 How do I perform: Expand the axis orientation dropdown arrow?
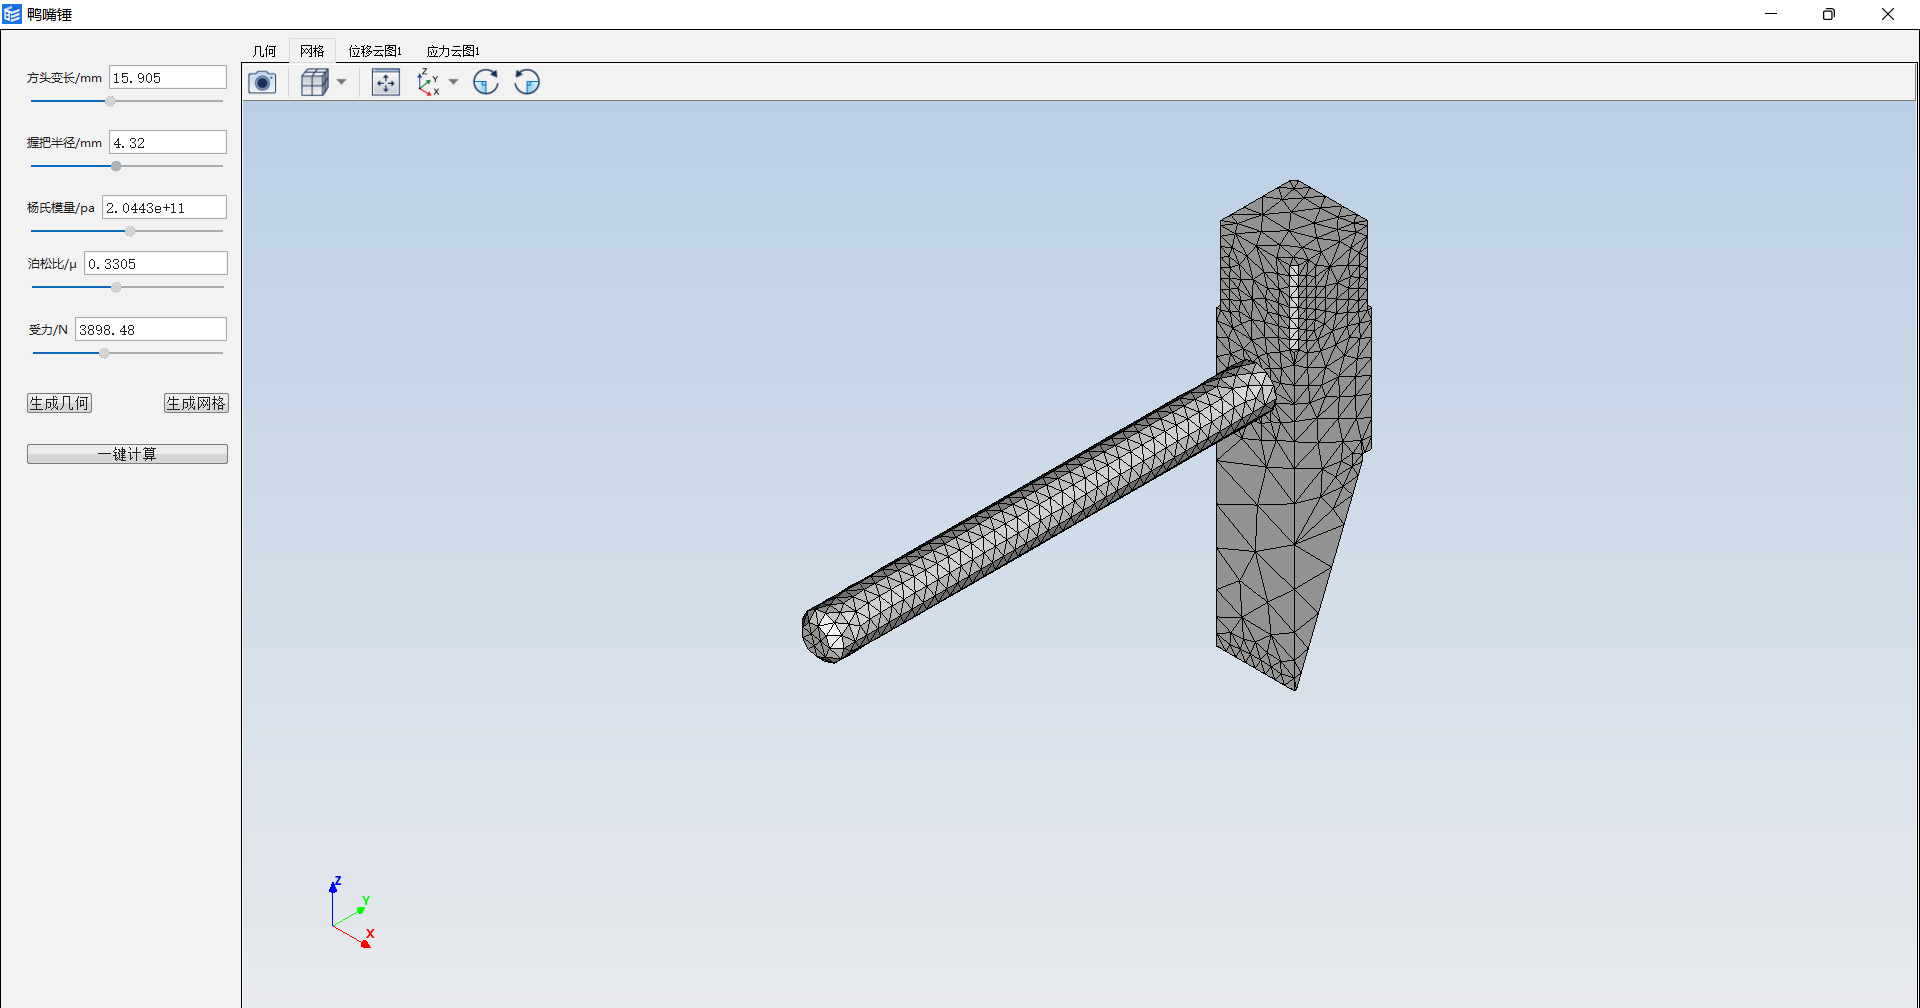coord(454,82)
